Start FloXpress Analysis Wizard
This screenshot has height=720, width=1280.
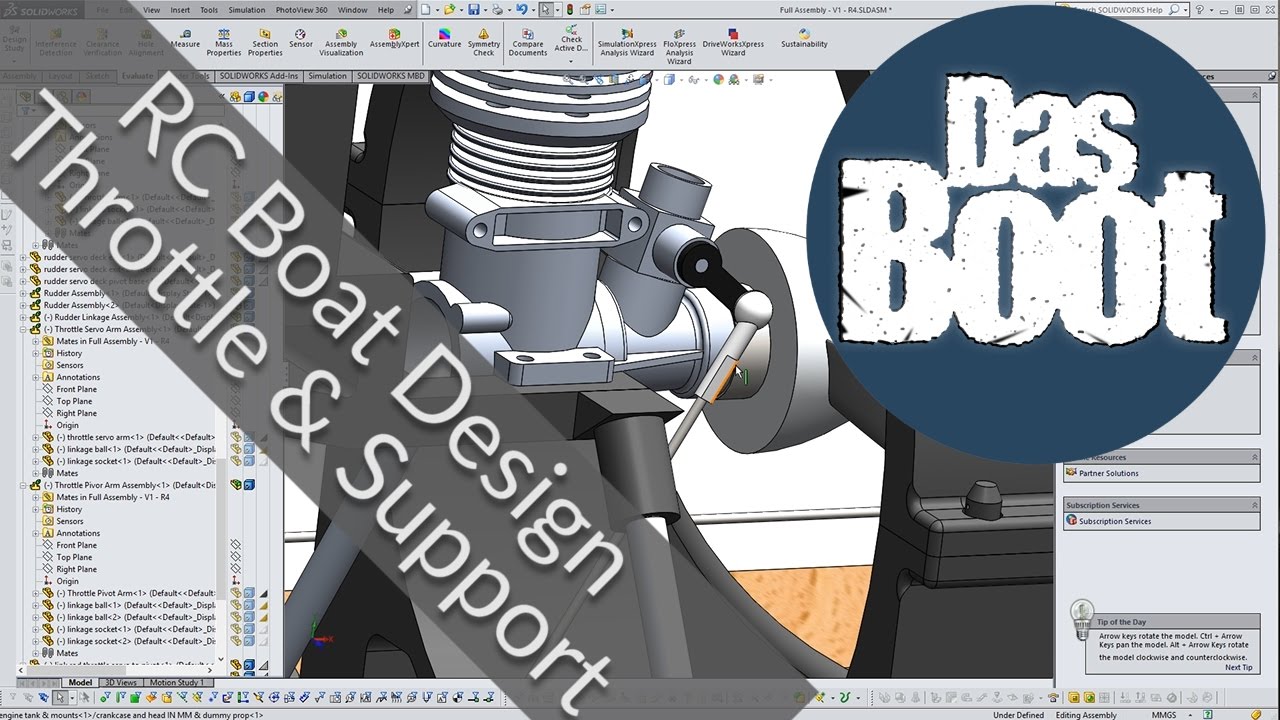point(679,46)
